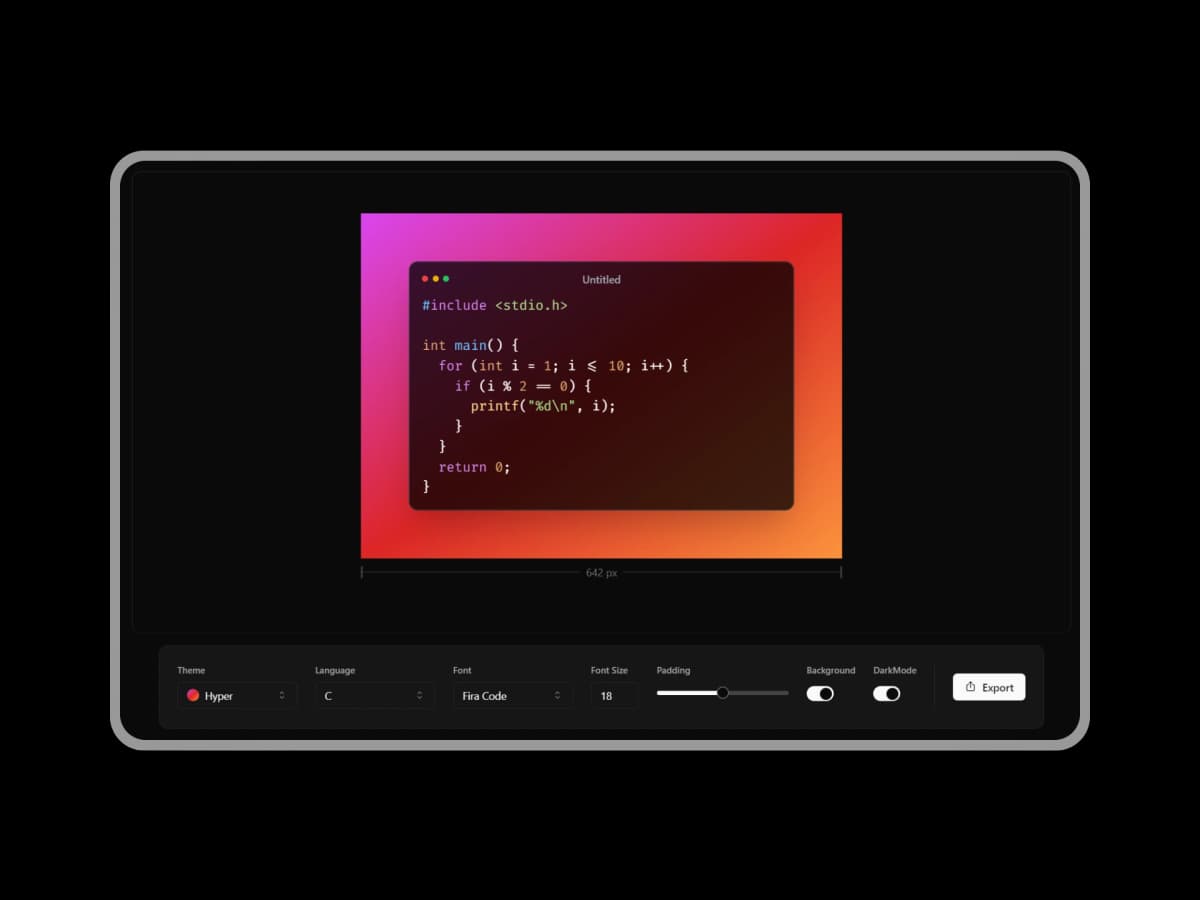The image size is (1200, 900).
Task: Open the Font dropdown showing Fira Code
Action: pos(513,695)
